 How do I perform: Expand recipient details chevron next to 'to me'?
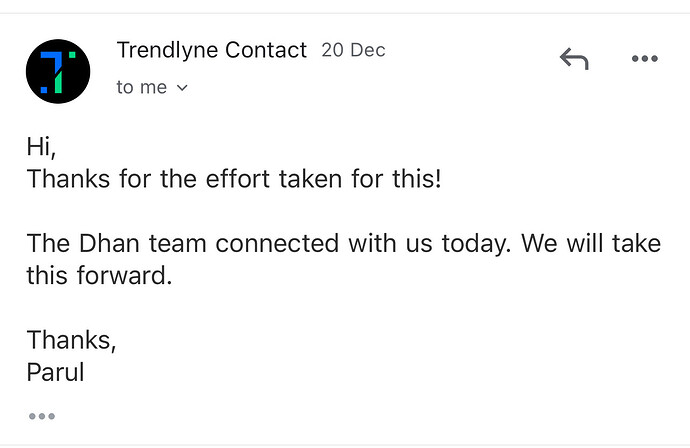tap(182, 88)
